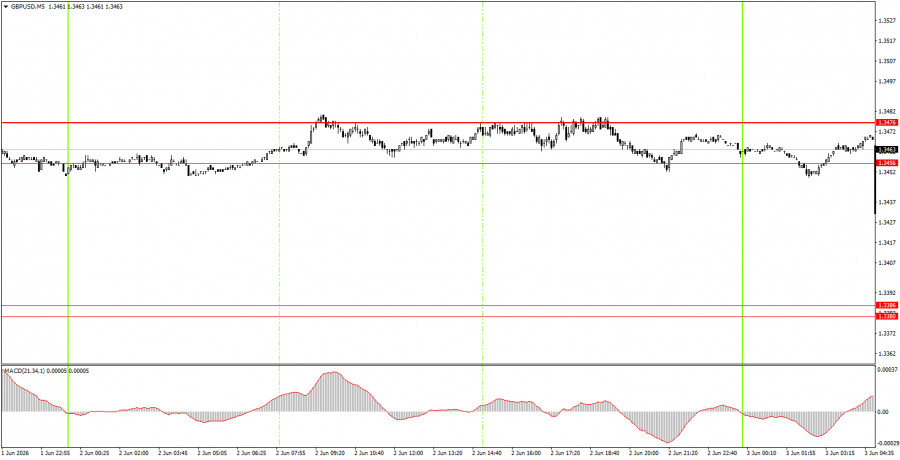Click the 2 Jun 00:25 time label

[x=94, y=453]
